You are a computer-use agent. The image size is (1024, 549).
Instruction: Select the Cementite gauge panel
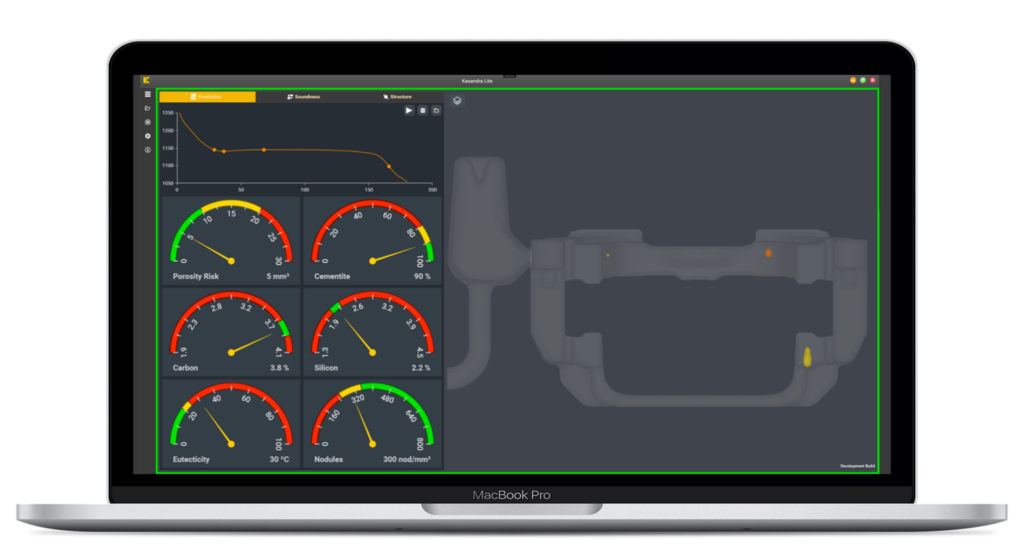pyautogui.click(x=372, y=240)
